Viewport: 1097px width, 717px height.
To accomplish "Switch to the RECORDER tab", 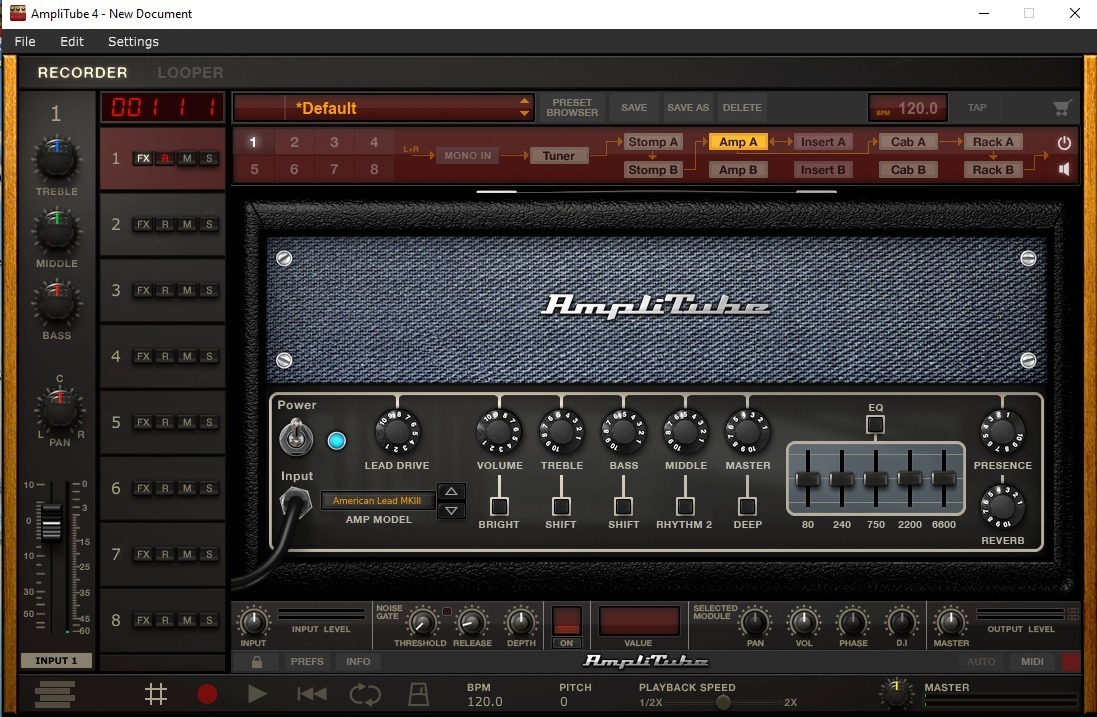I will 83,73.
